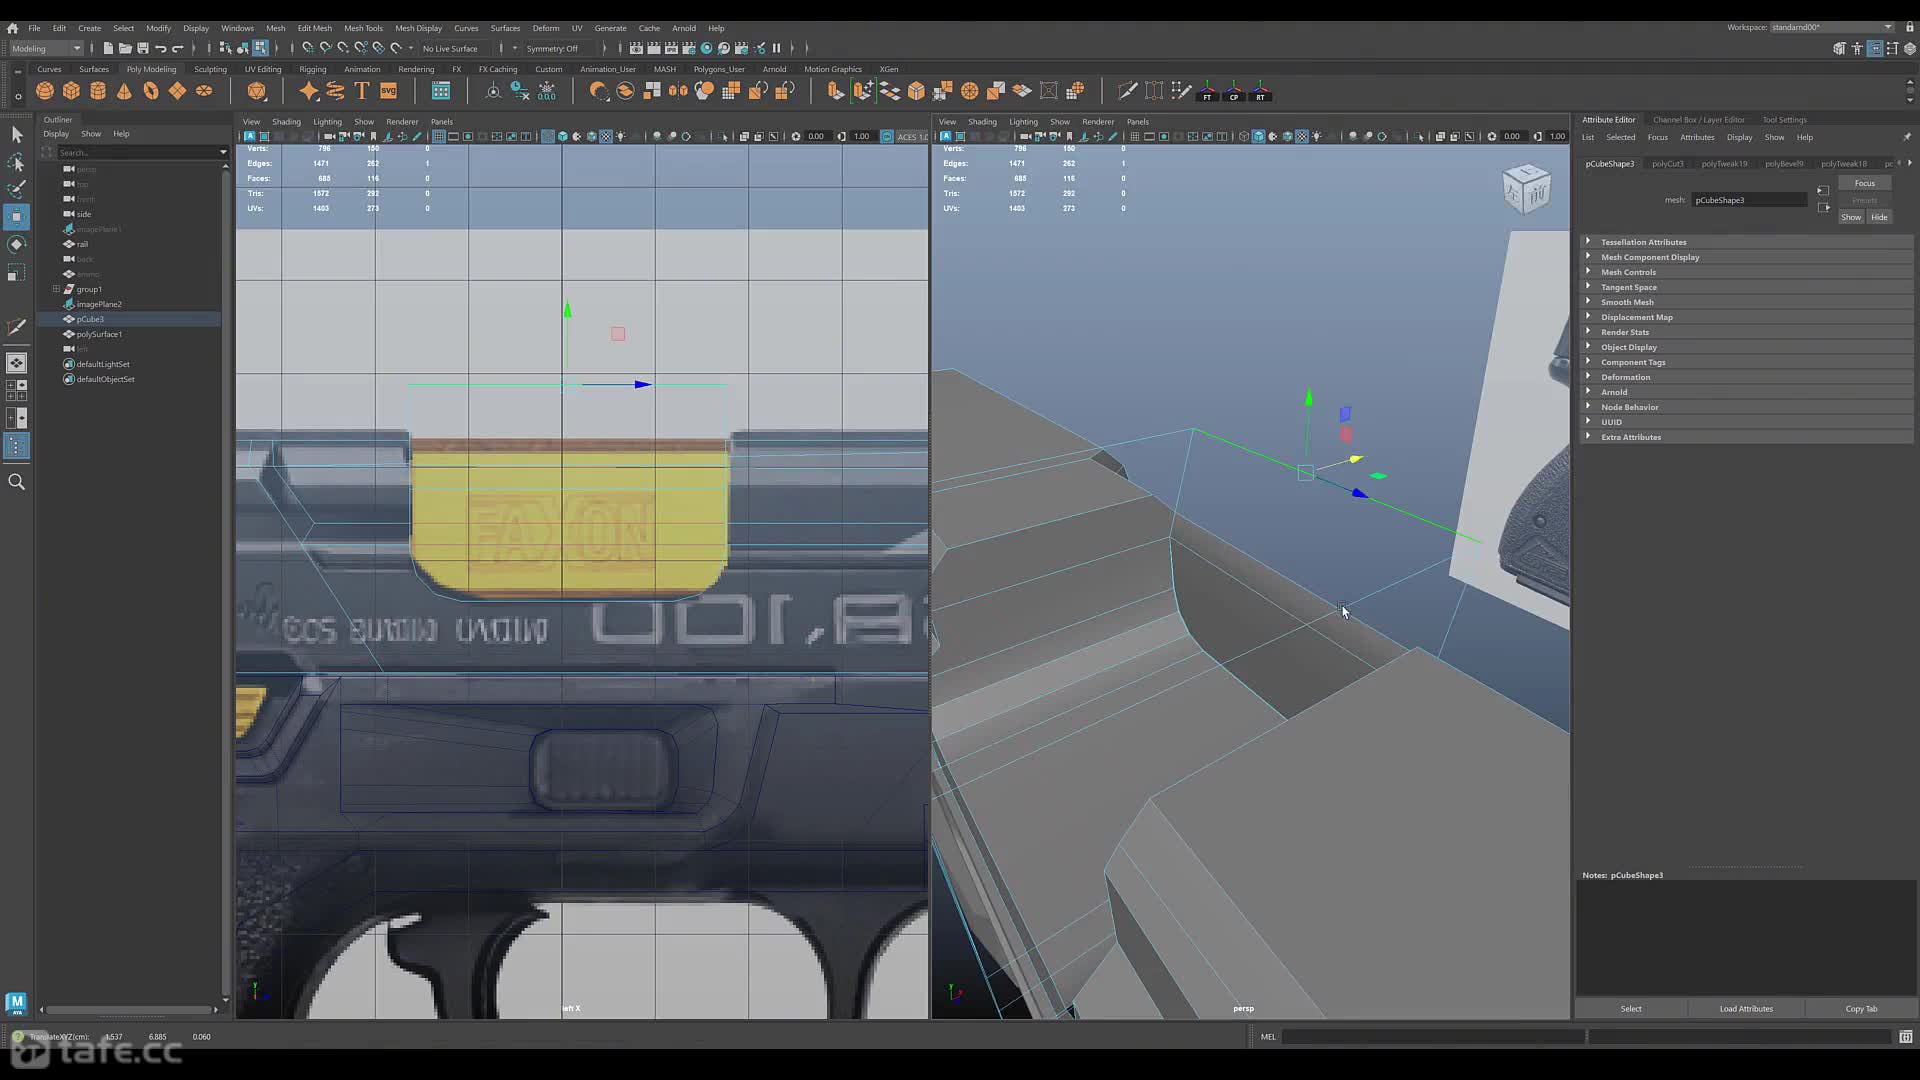Click the mesh name field pCubeShape3

1749,200
